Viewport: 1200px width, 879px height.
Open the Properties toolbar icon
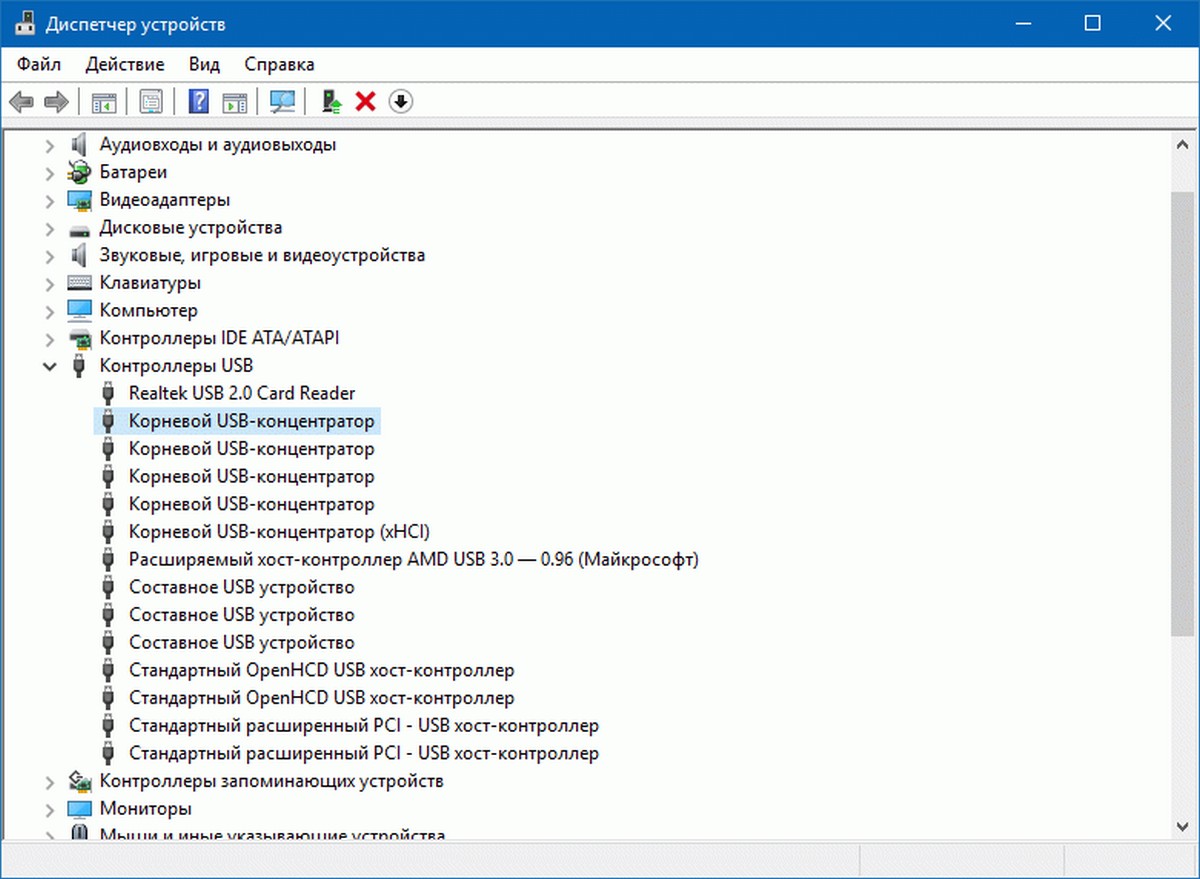[151, 101]
